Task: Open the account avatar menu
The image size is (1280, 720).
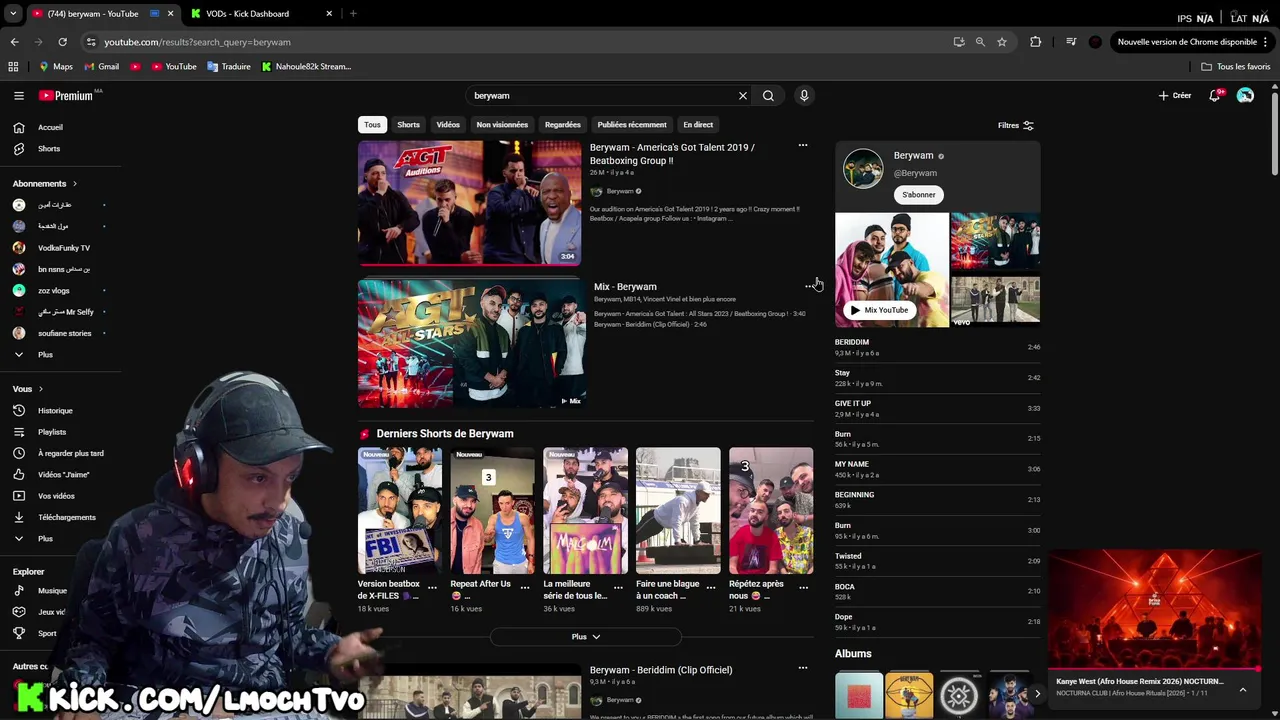Action: pyautogui.click(x=1245, y=96)
